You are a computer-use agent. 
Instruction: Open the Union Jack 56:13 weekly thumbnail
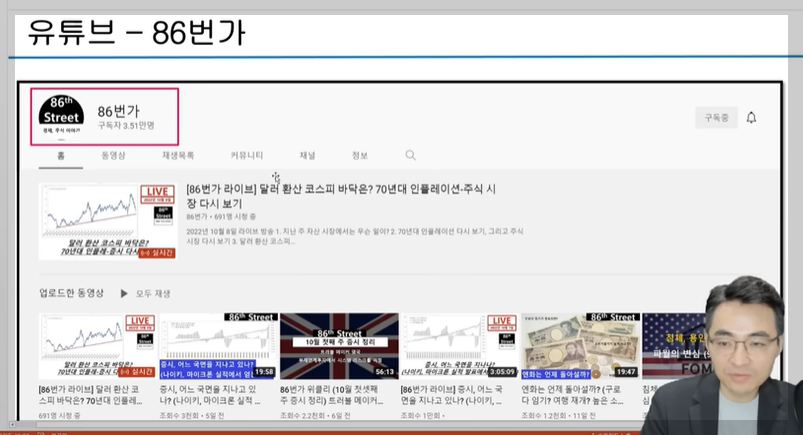(x=339, y=346)
